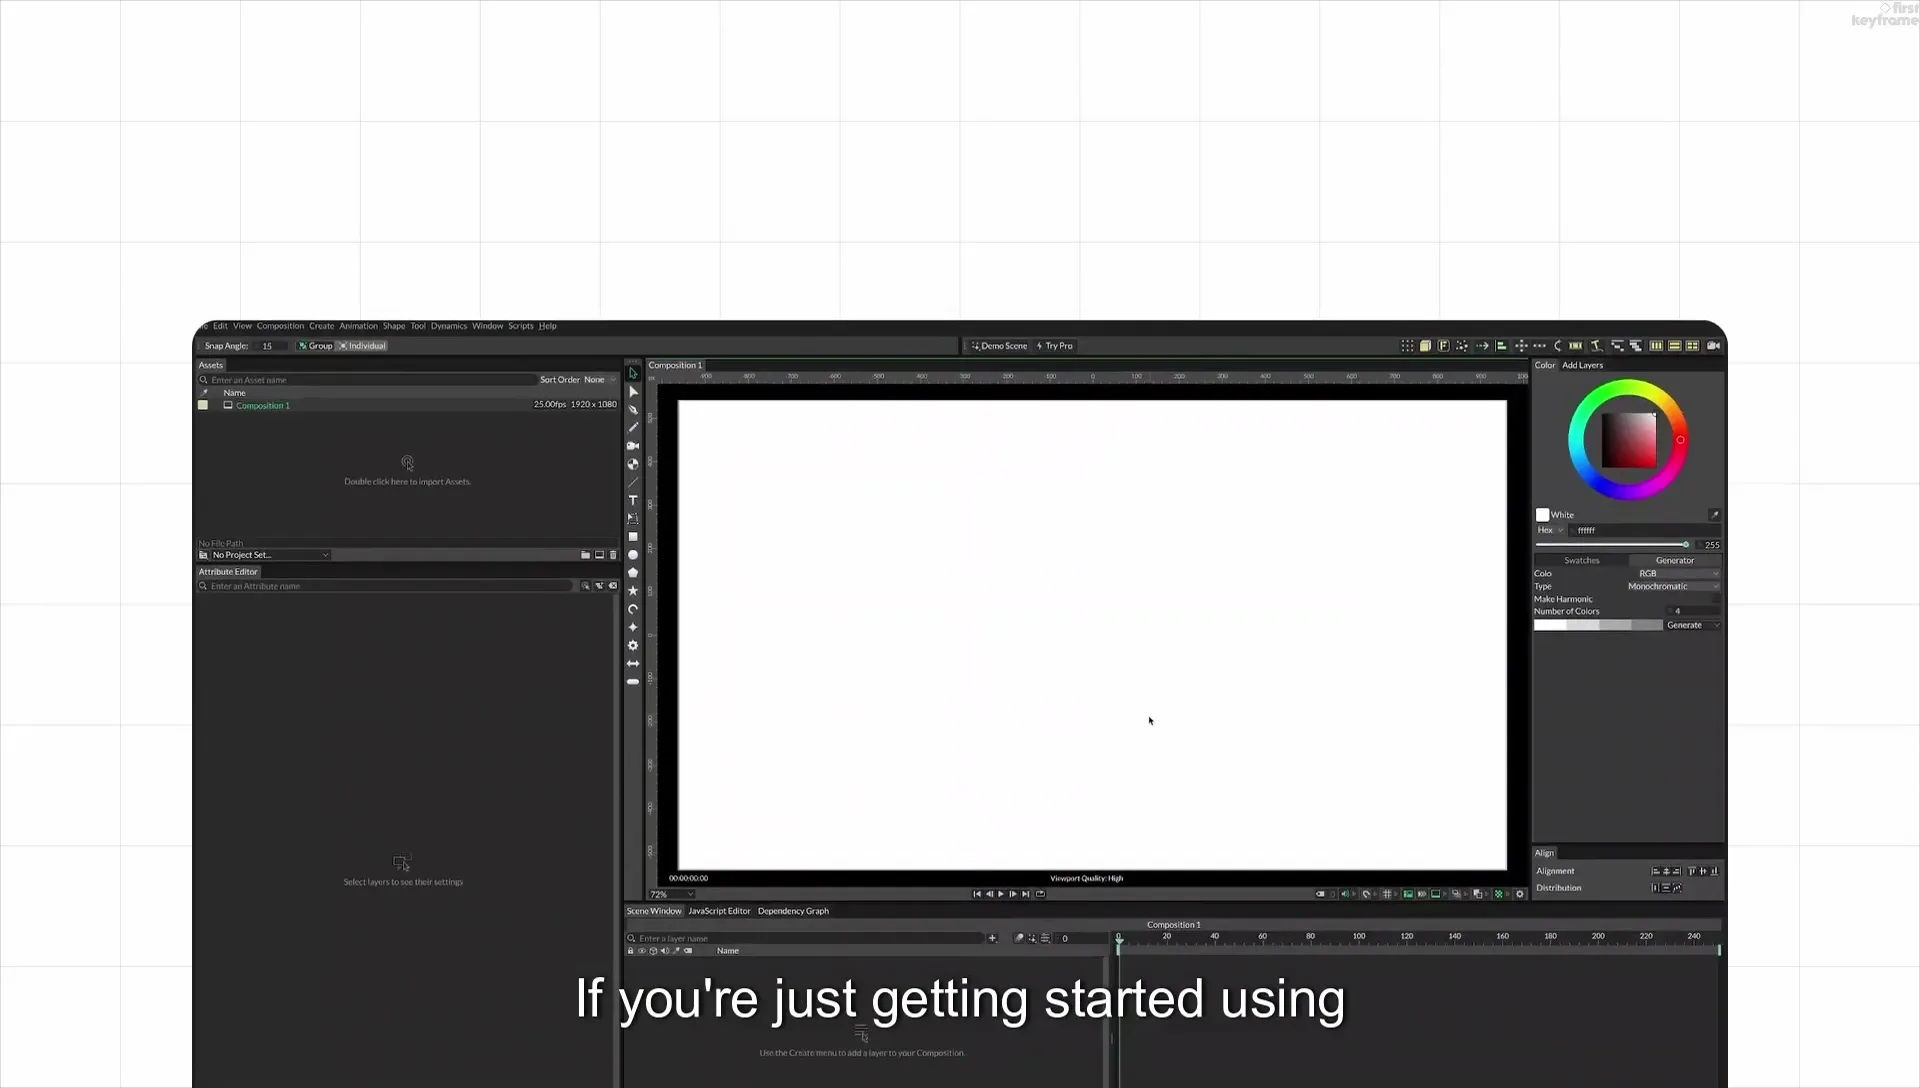
Task: Choose the Ellipse shape tool
Action: pyautogui.click(x=633, y=555)
